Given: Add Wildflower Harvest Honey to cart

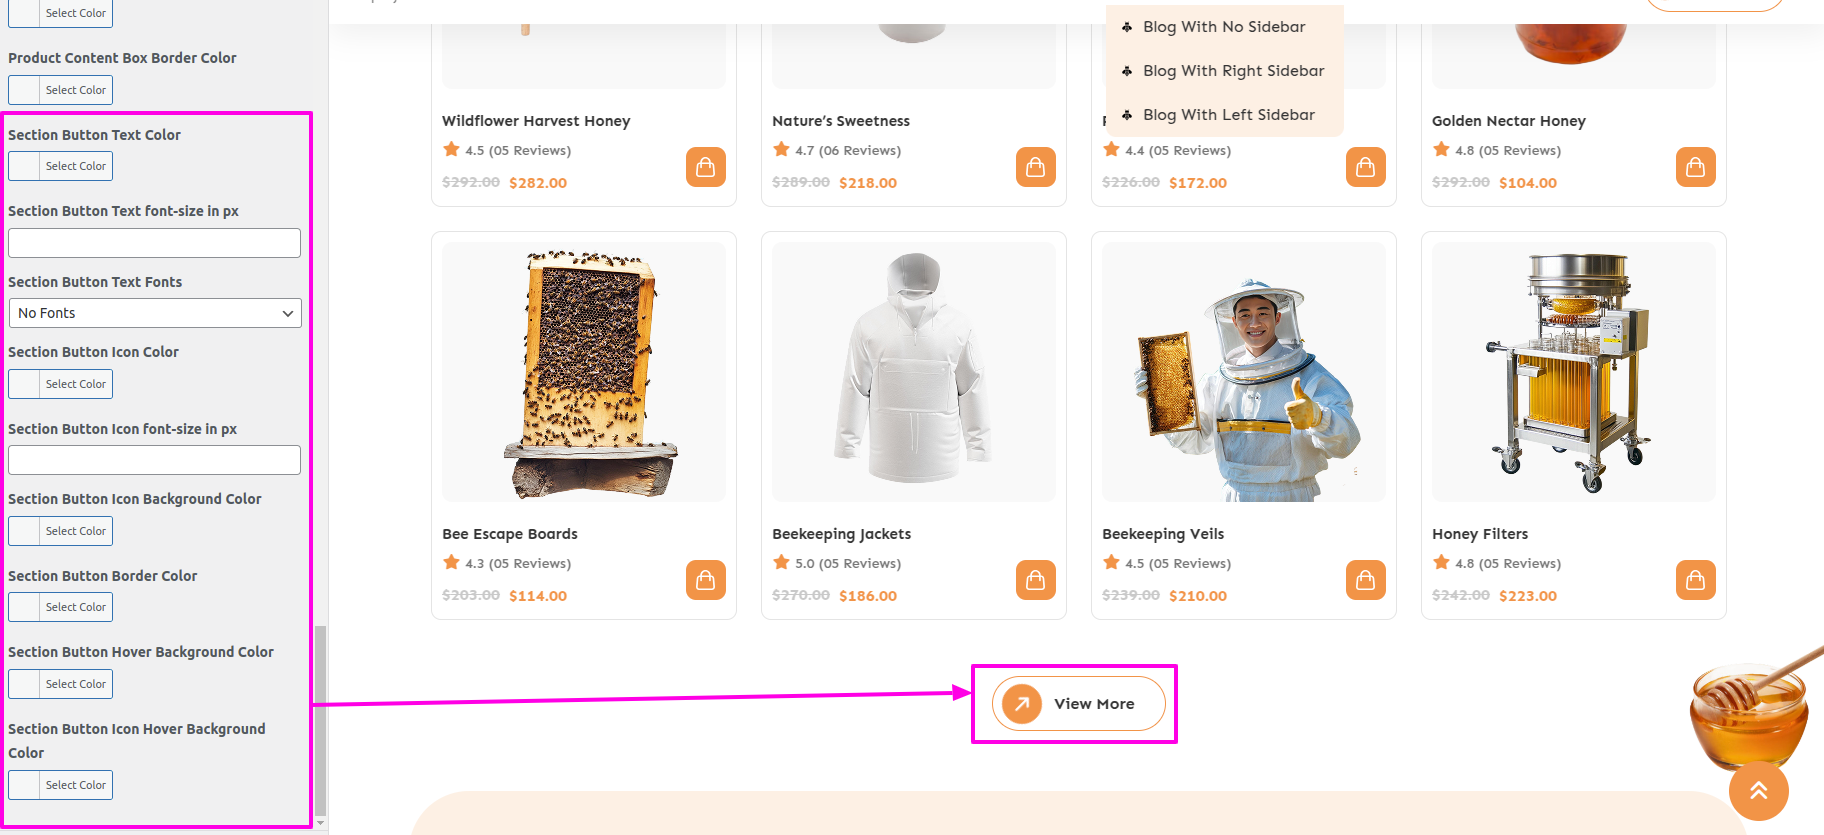Looking at the screenshot, I should [705, 167].
